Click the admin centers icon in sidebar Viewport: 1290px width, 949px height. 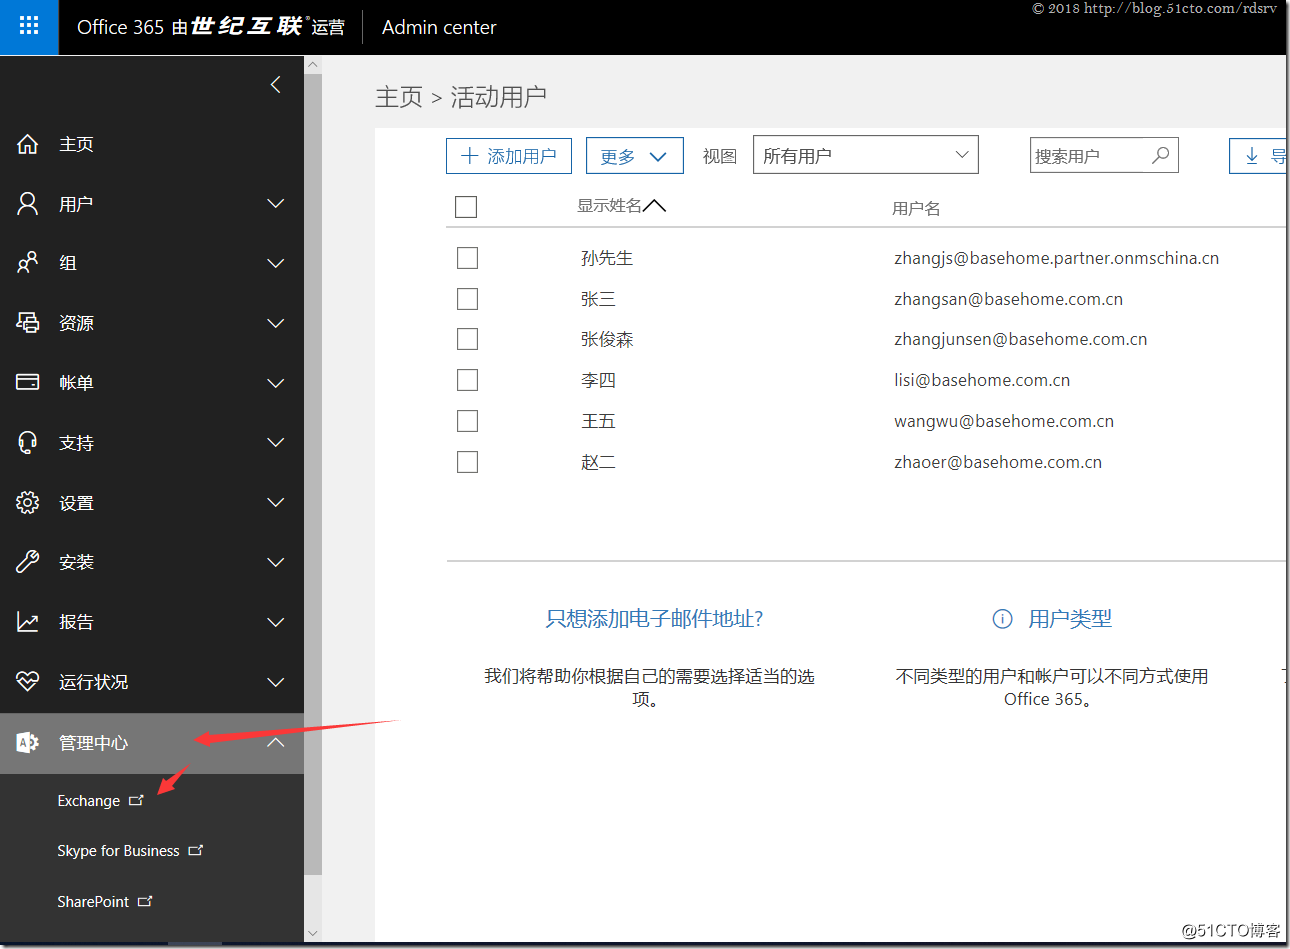point(28,742)
